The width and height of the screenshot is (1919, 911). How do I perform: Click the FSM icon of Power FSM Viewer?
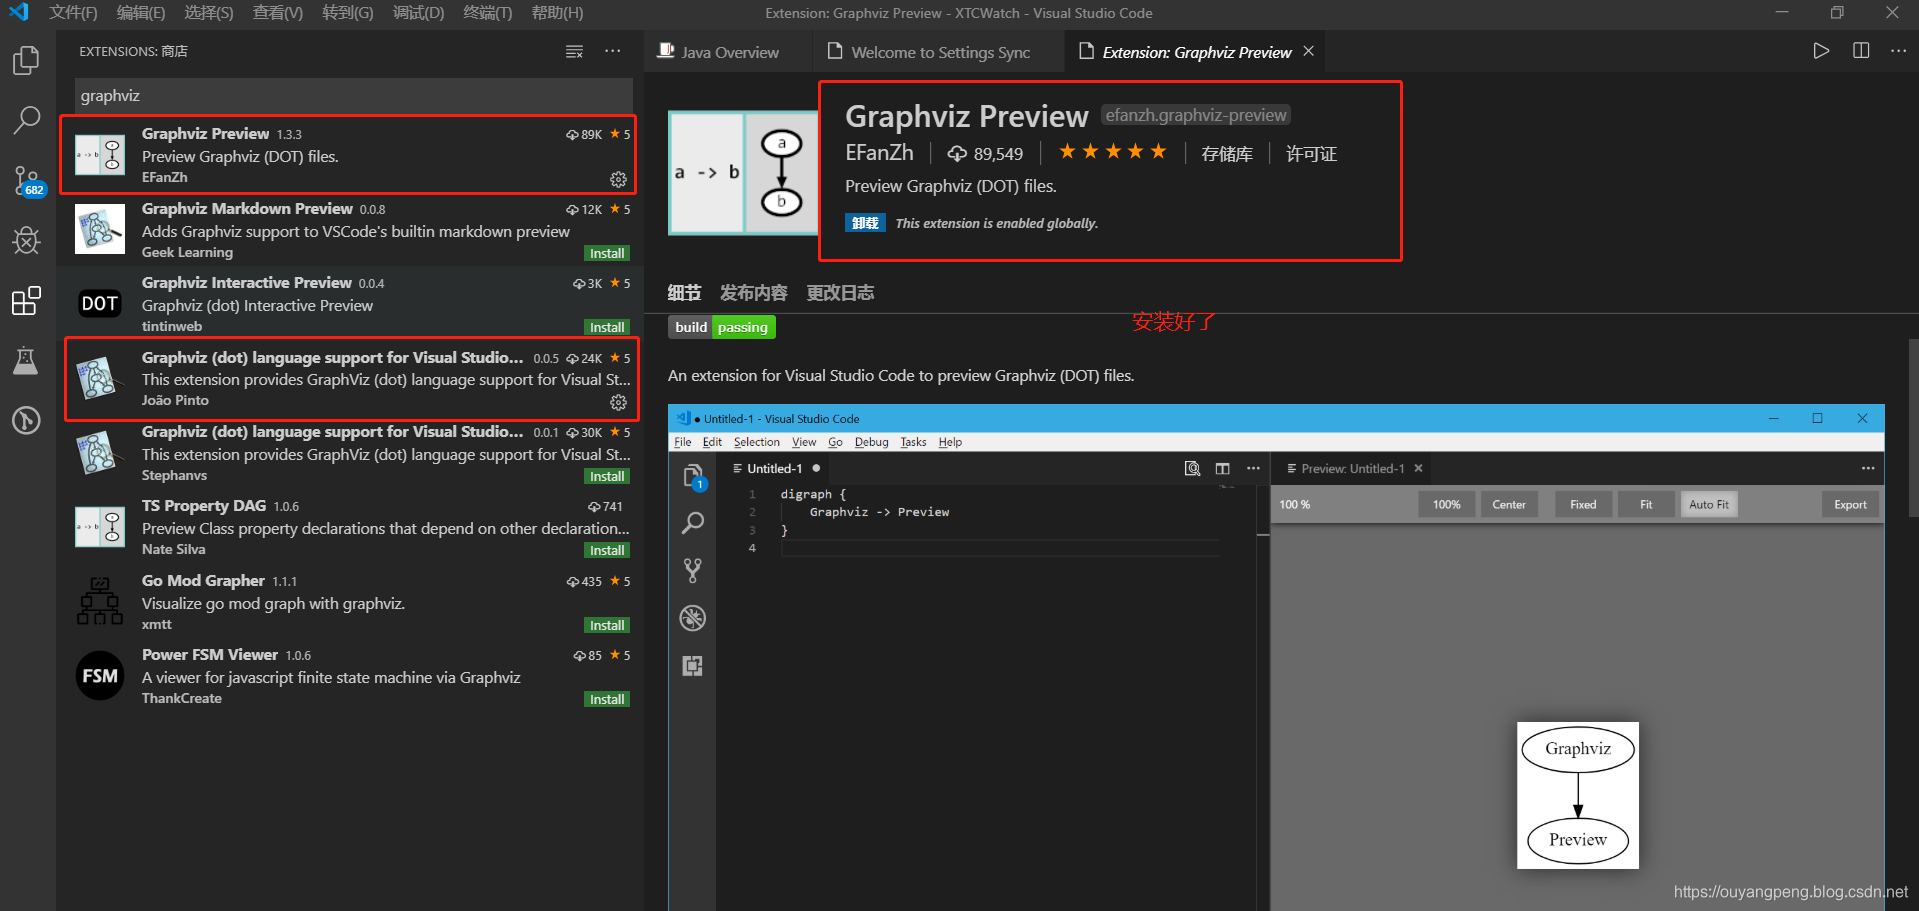pos(100,676)
